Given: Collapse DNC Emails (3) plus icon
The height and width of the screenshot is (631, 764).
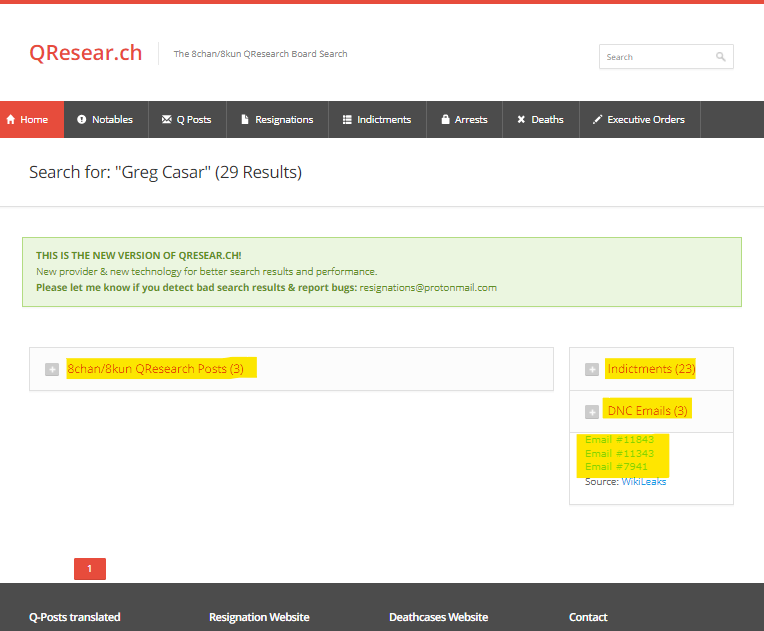Looking at the screenshot, I should coord(592,412).
